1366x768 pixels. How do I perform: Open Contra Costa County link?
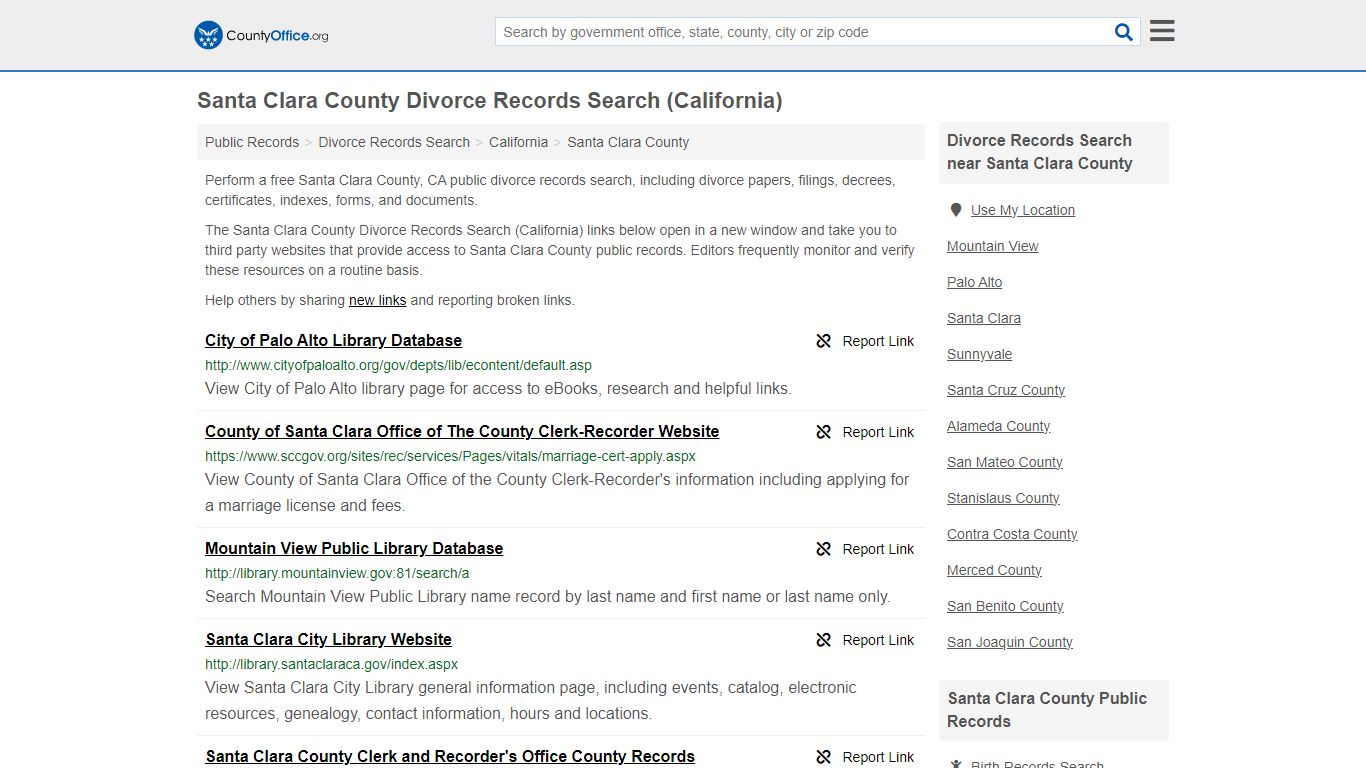click(1012, 534)
